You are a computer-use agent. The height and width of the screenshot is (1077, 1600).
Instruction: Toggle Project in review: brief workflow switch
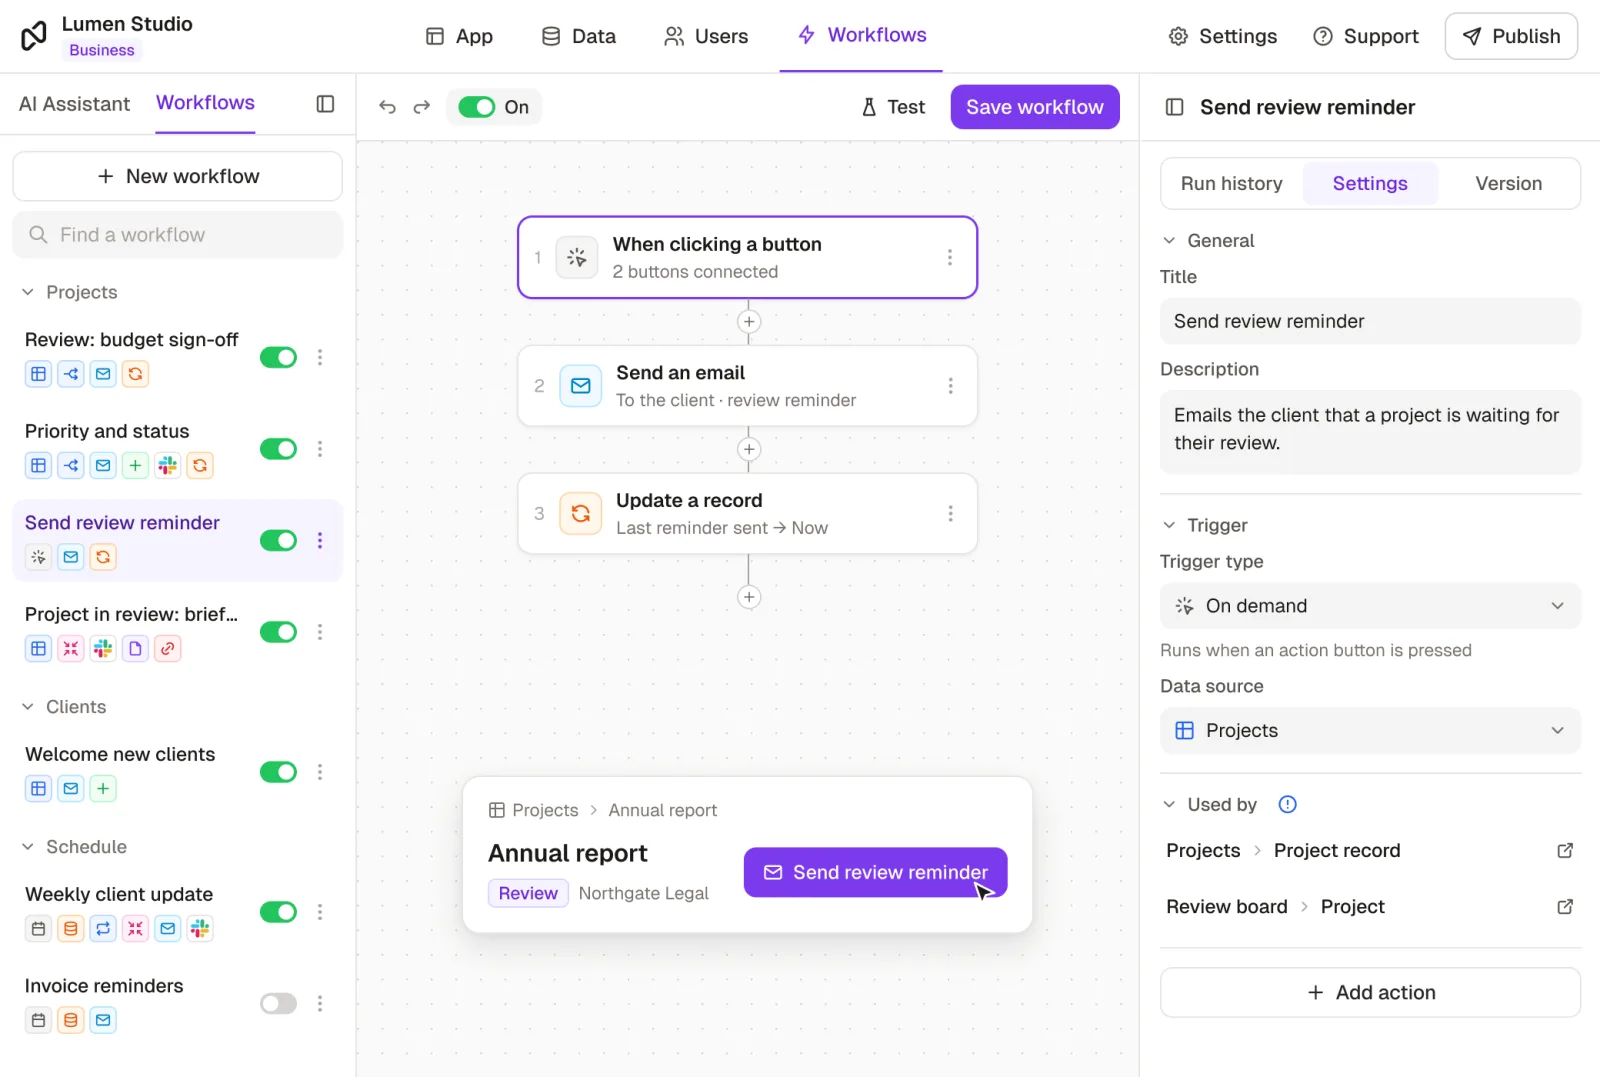point(278,632)
